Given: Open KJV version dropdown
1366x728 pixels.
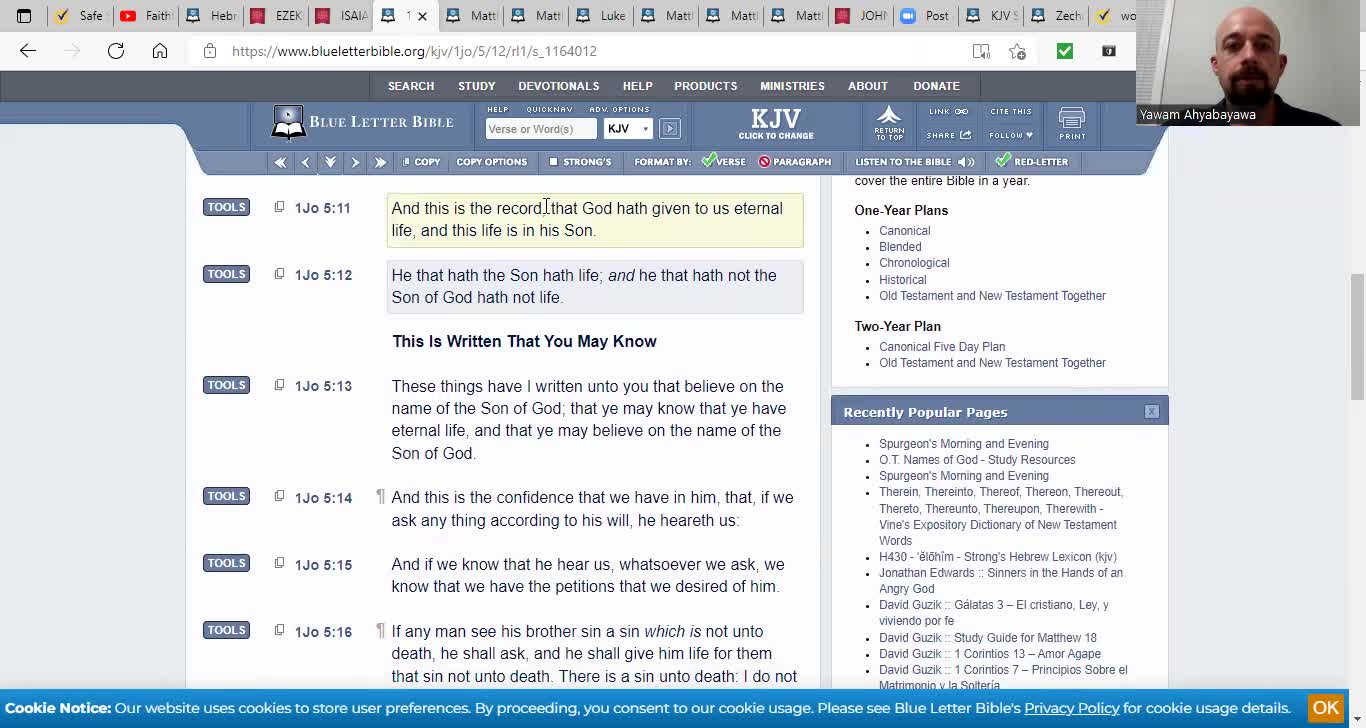Looking at the screenshot, I should 628,129.
